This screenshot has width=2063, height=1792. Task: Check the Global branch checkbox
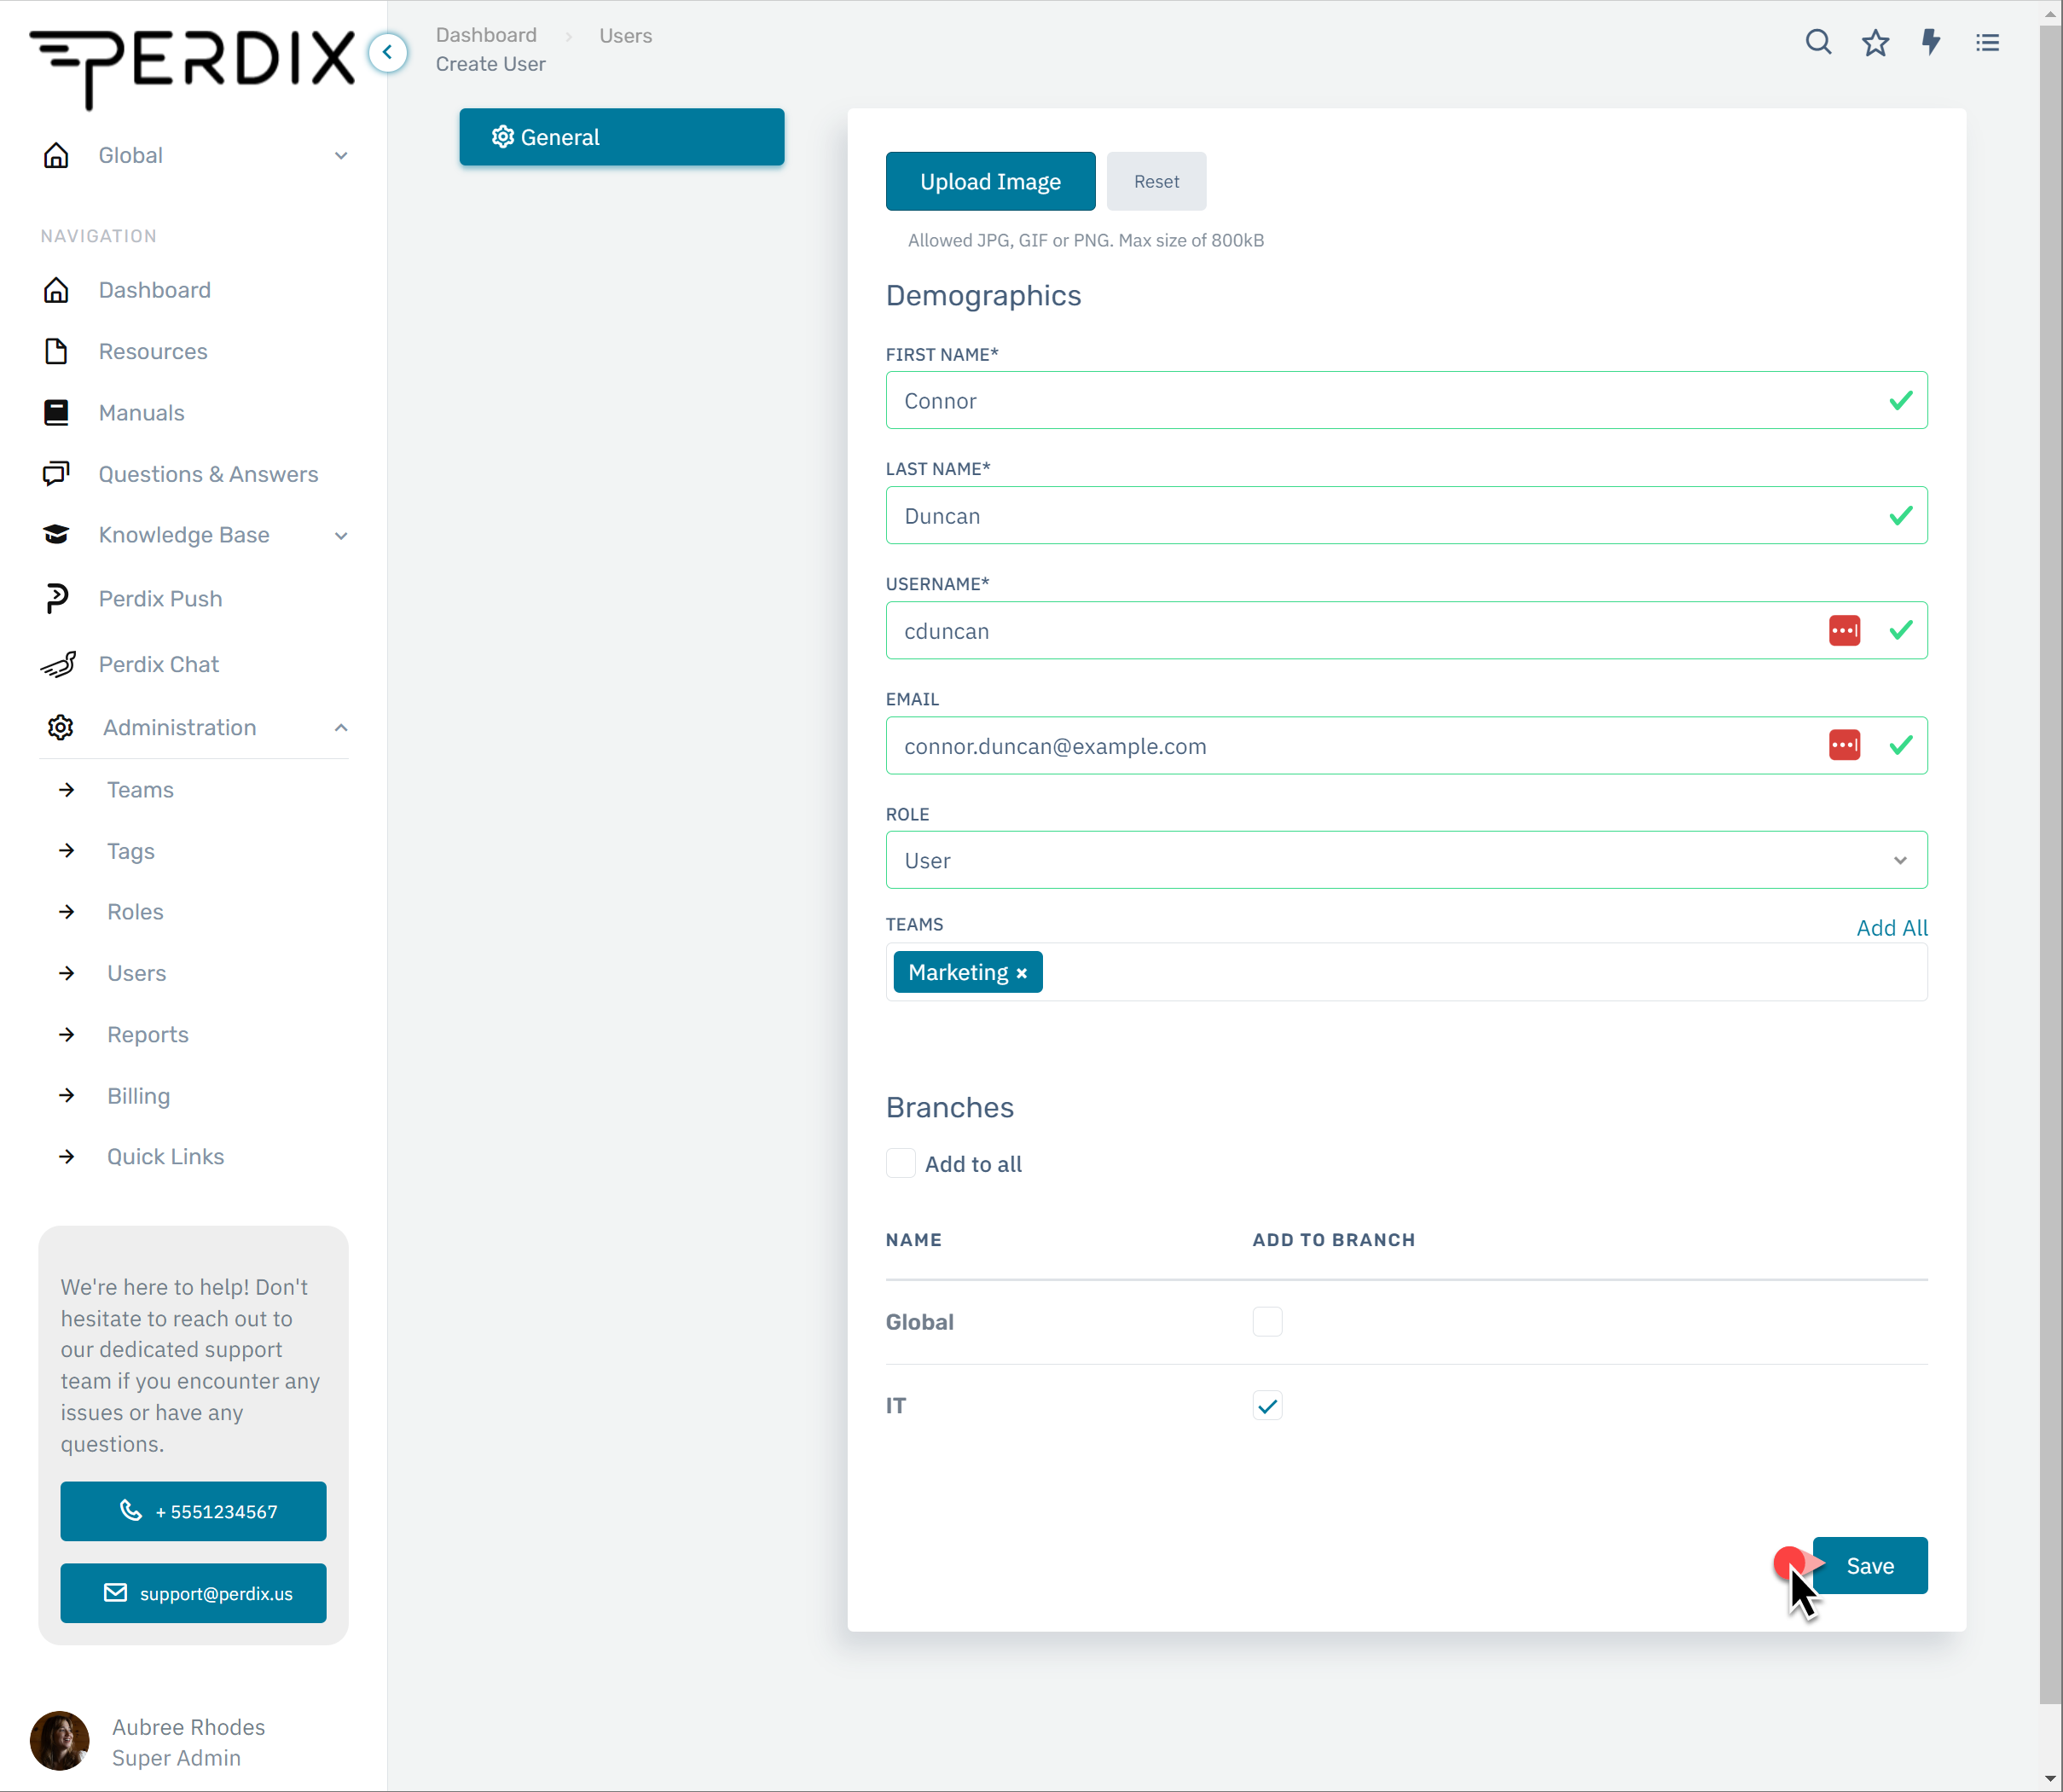point(1267,1321)
